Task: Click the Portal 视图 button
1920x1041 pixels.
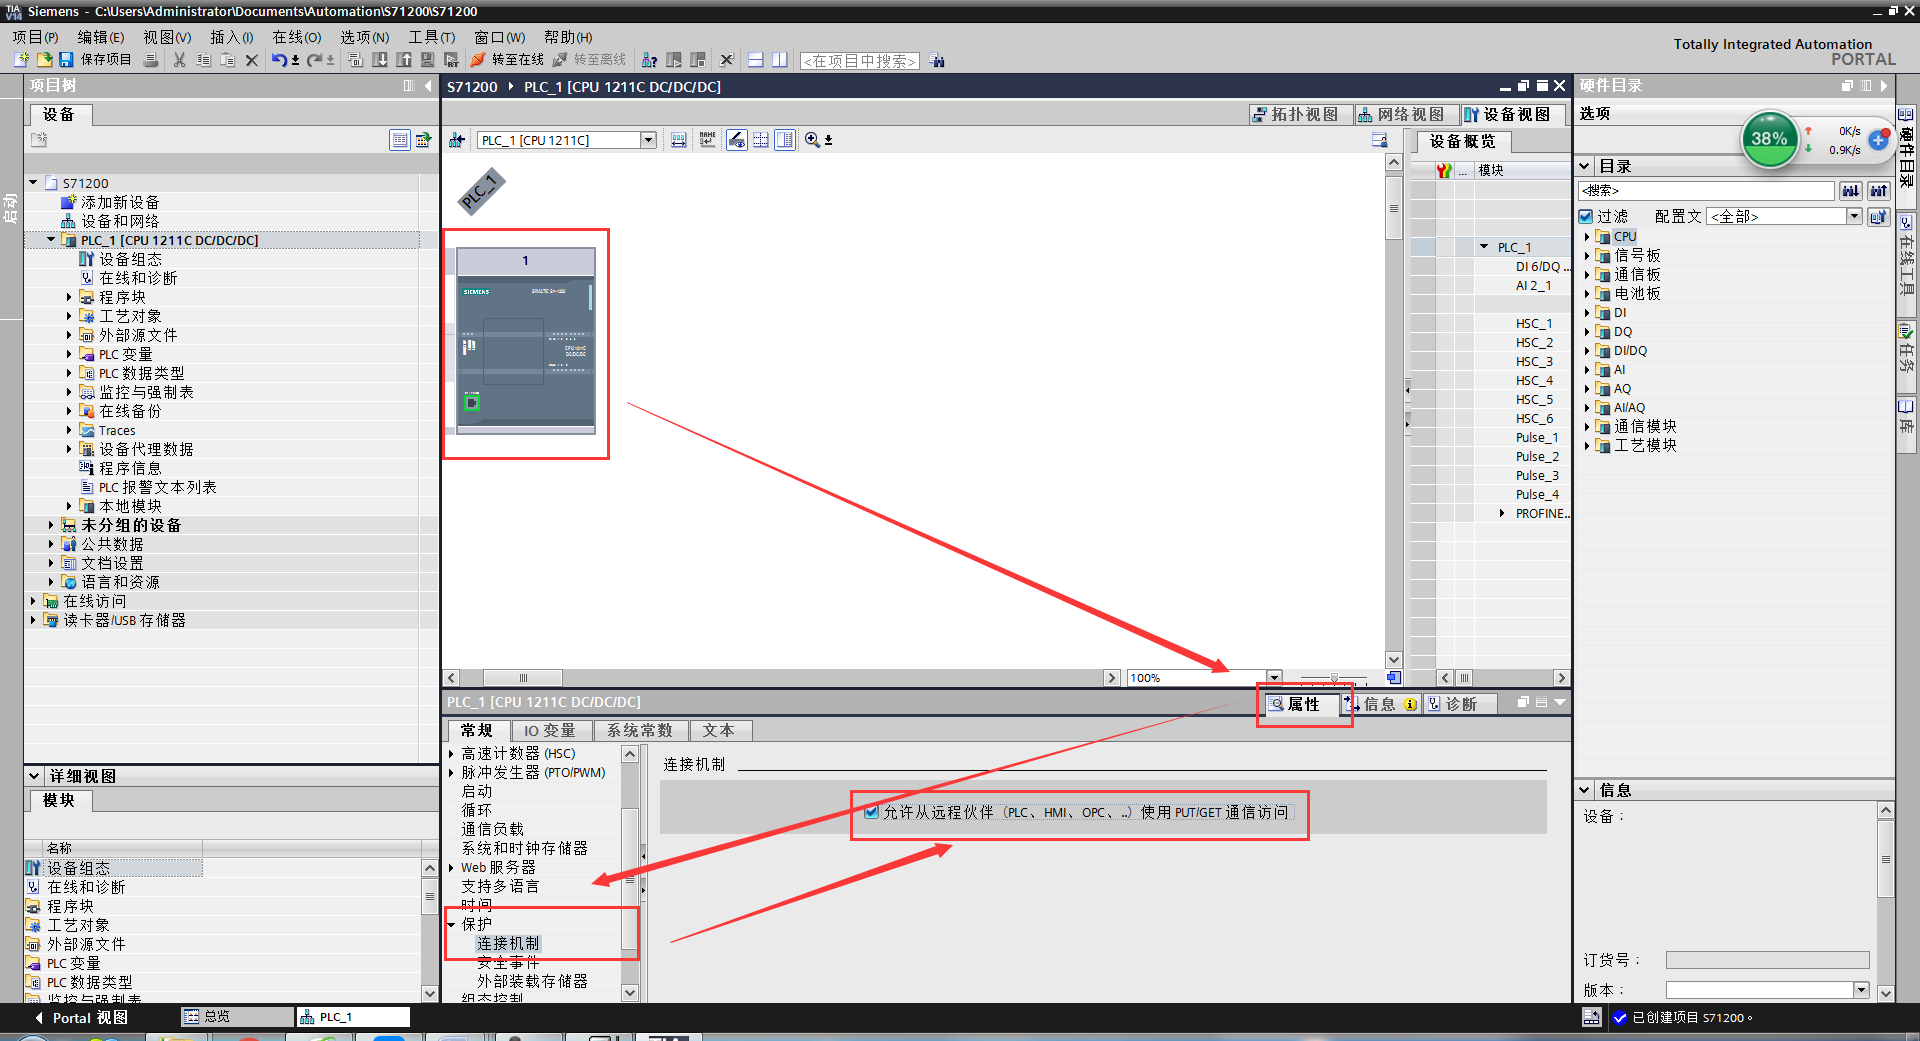Action: click(x=82, y=1017)
